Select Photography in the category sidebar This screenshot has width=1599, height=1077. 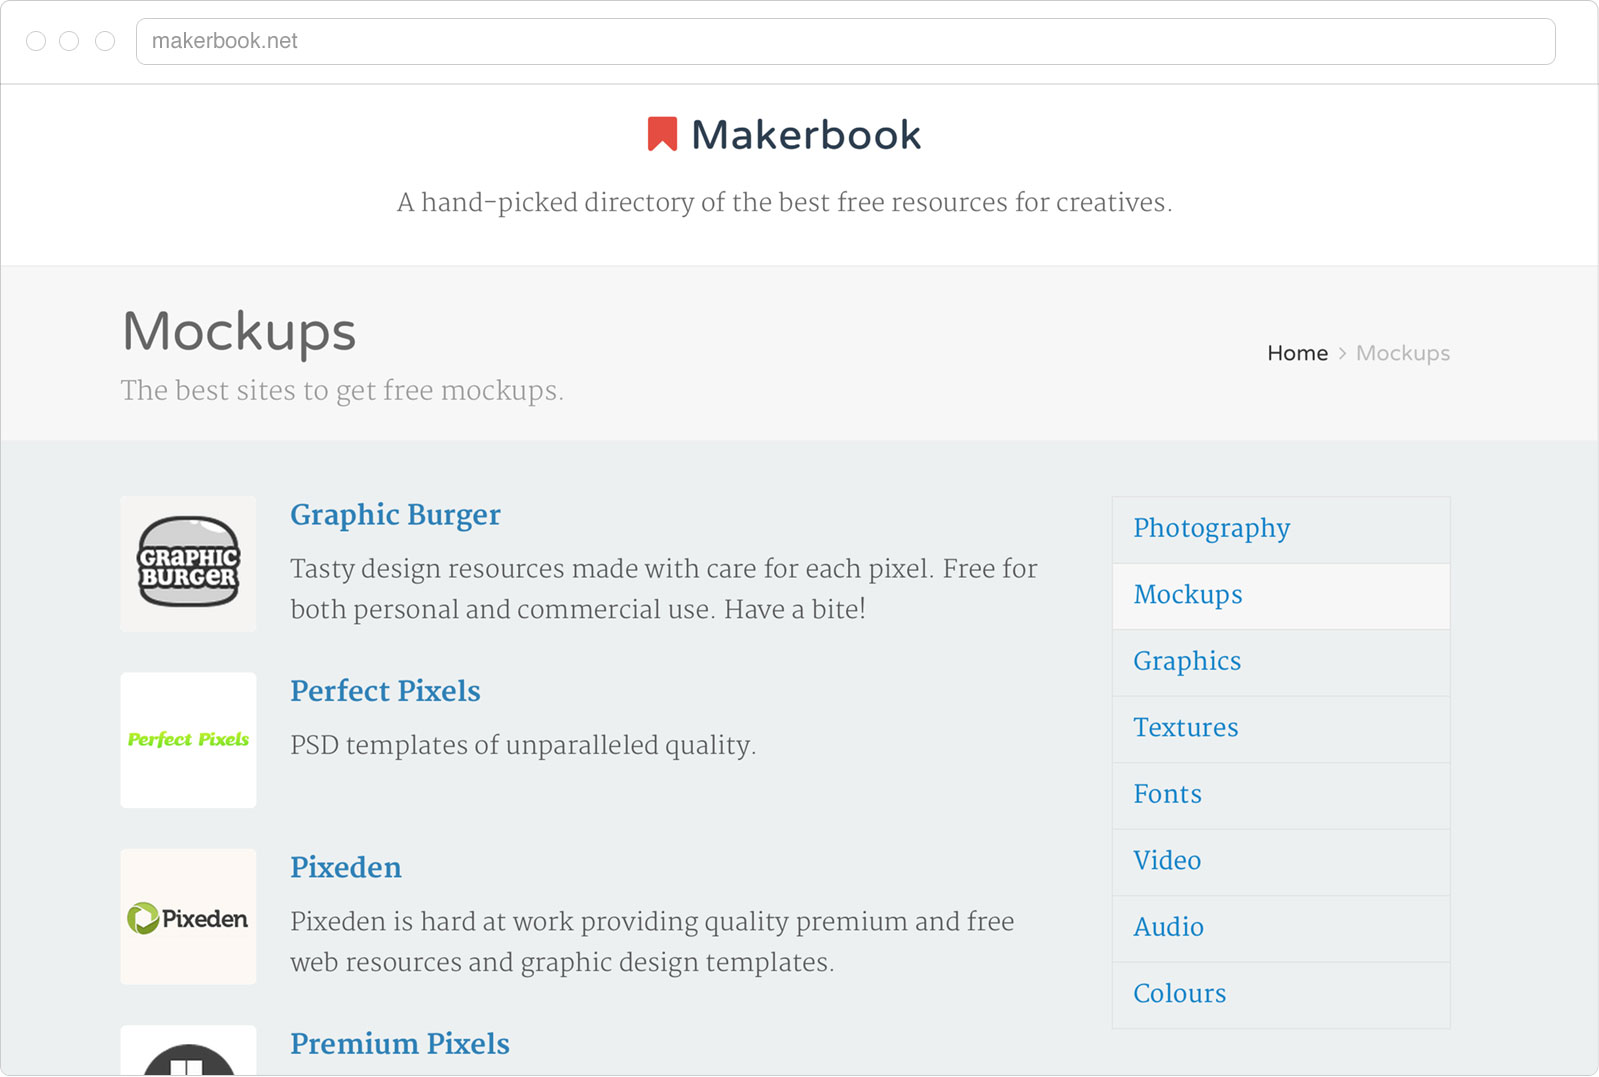(1211, 528)
